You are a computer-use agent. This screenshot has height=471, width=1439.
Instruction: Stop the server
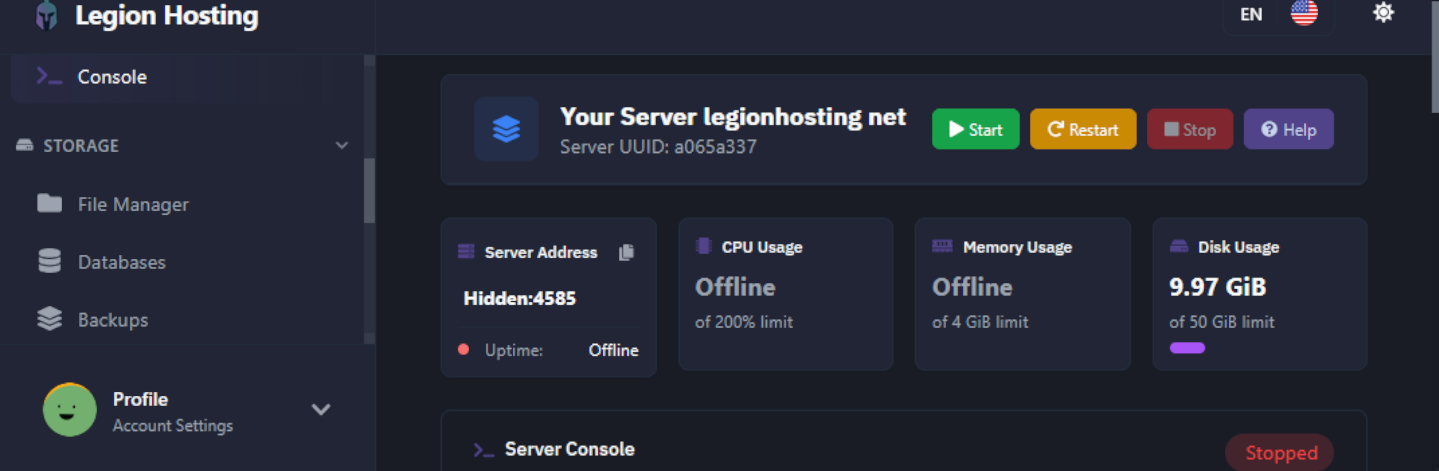1190,129
